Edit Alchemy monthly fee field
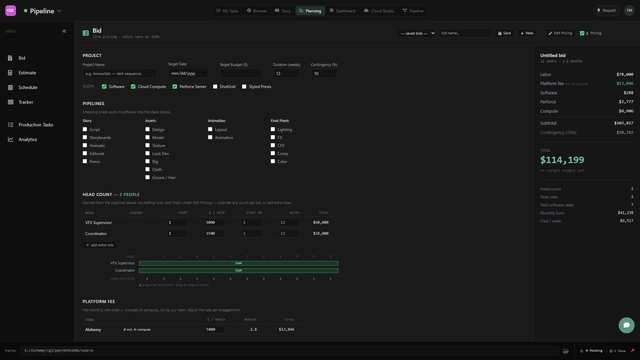 tap(214, 329)
